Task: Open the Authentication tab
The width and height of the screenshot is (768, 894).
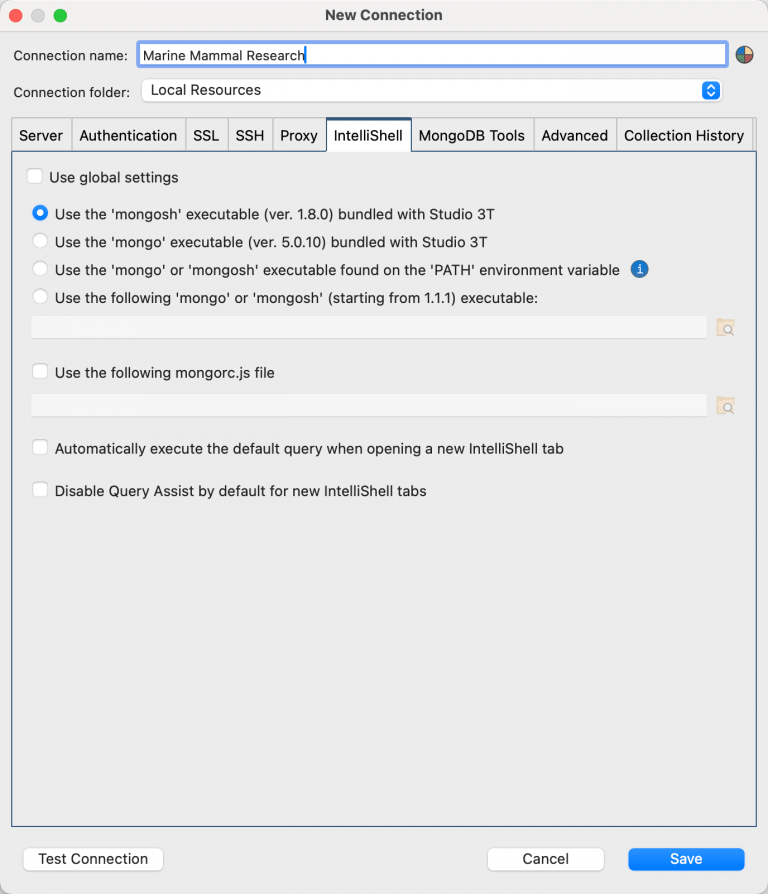Action: click(x=128, y=135)
